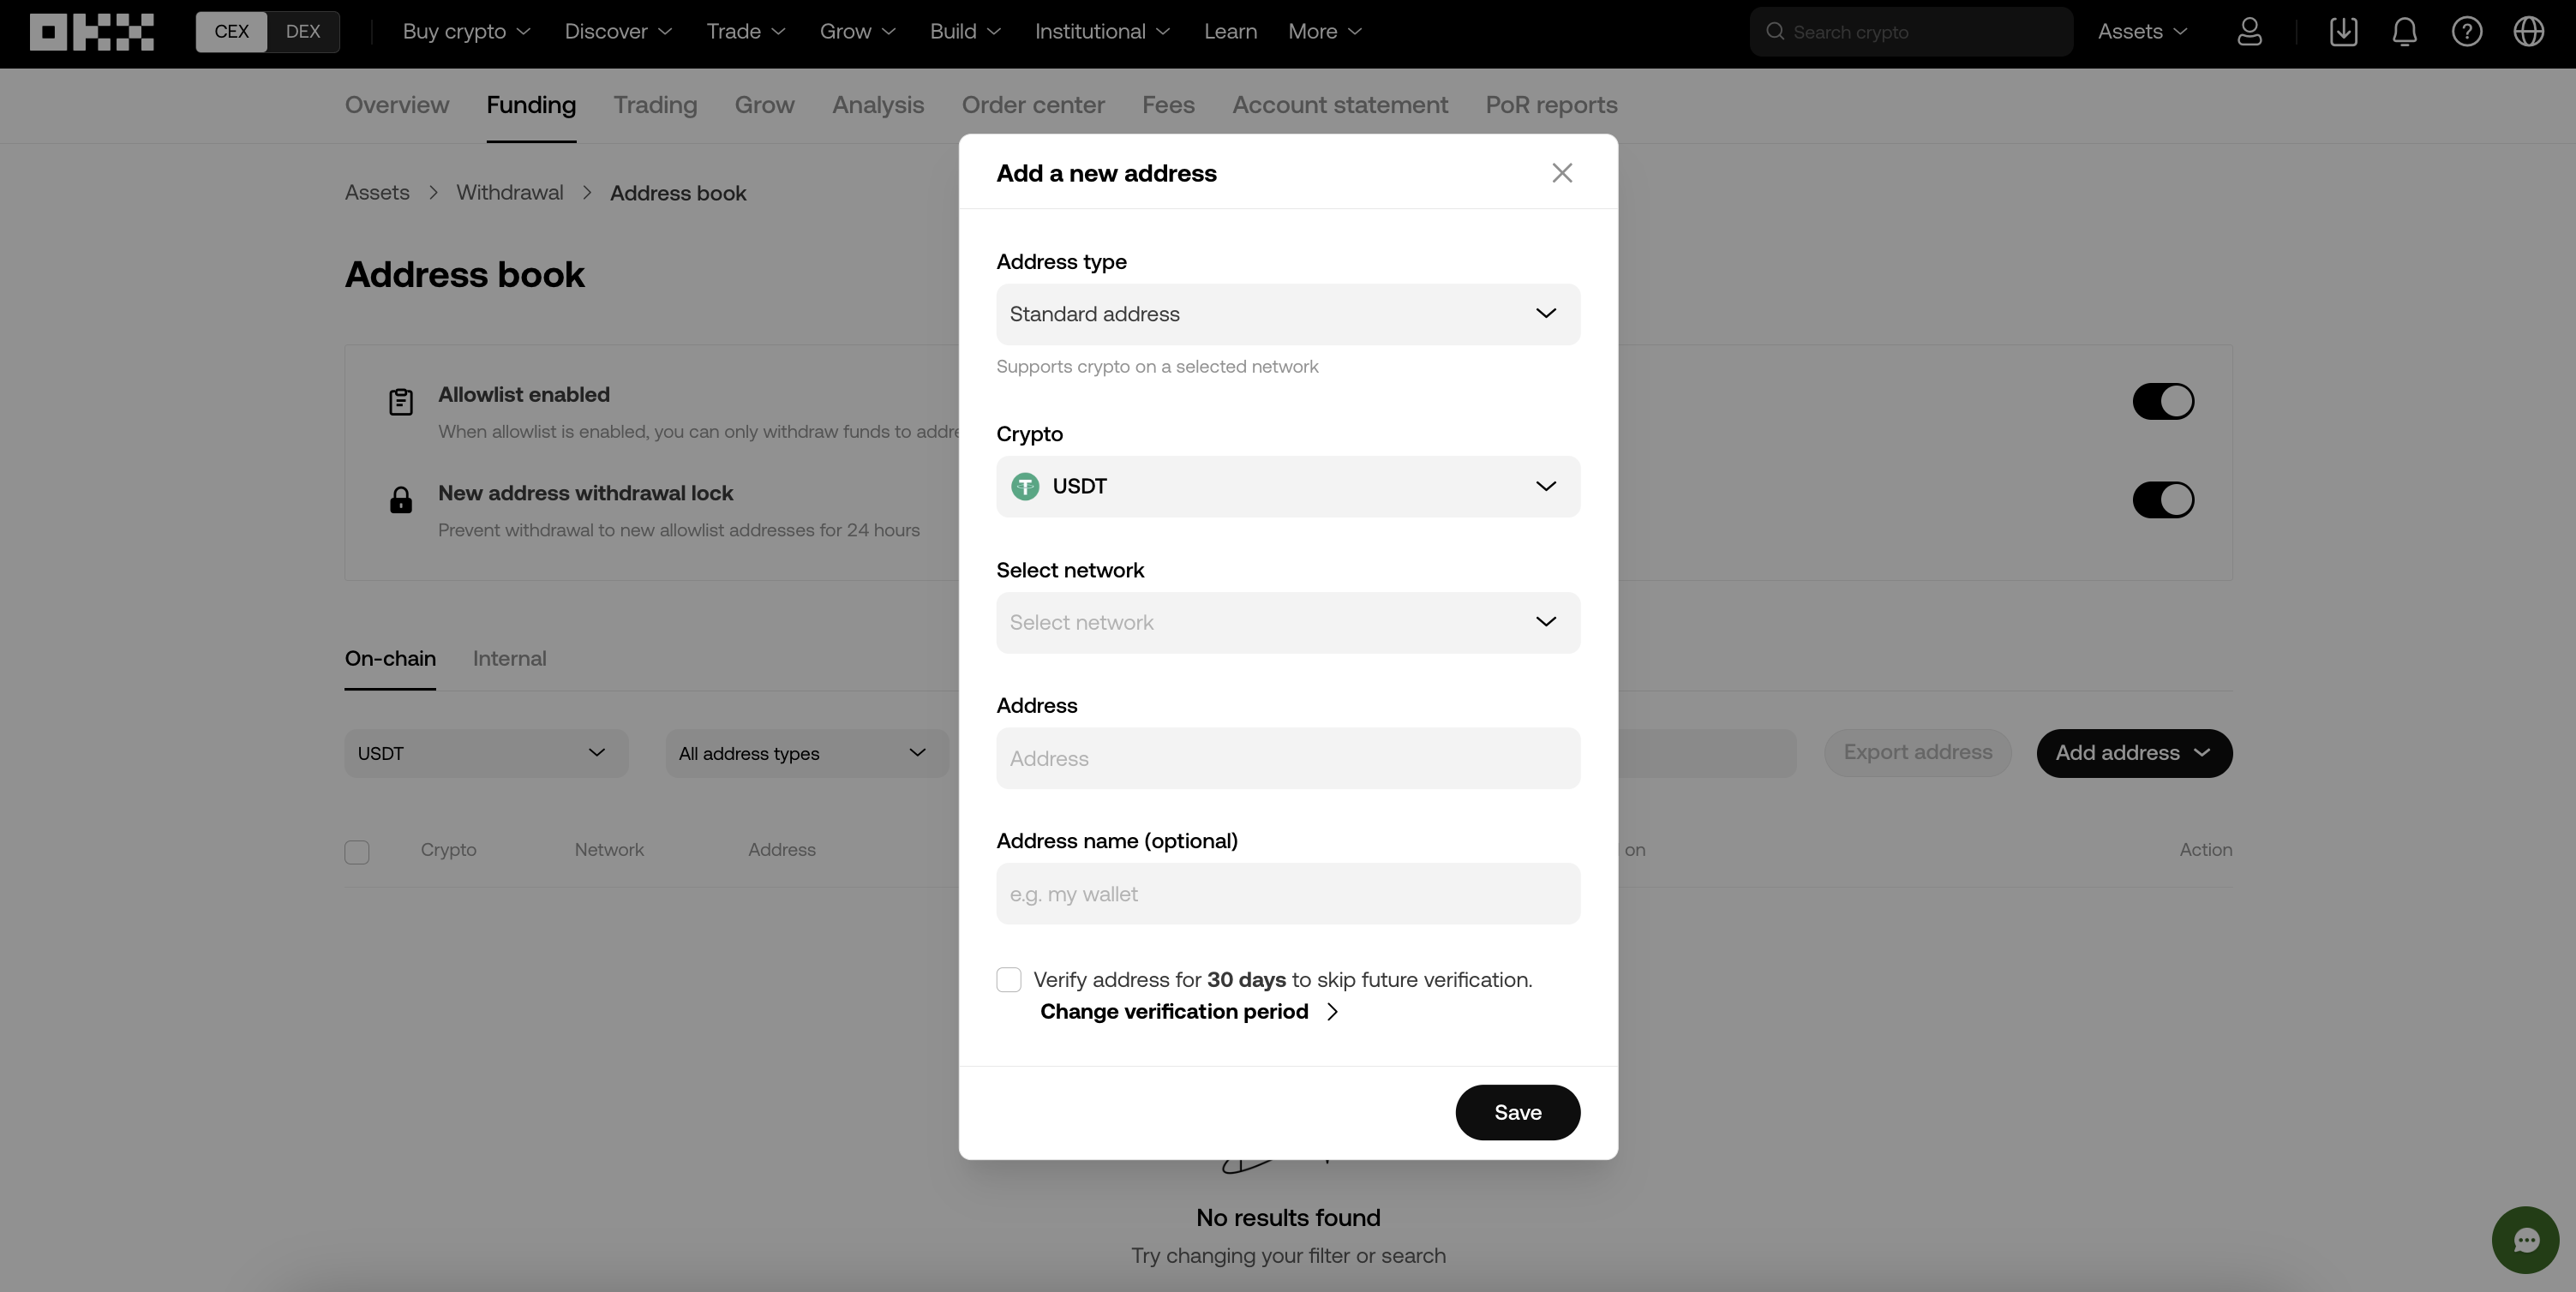Click the Address name input field
This screenshot has width=2576, height=1292.
pyautogui.click(x=1287, y=892)
